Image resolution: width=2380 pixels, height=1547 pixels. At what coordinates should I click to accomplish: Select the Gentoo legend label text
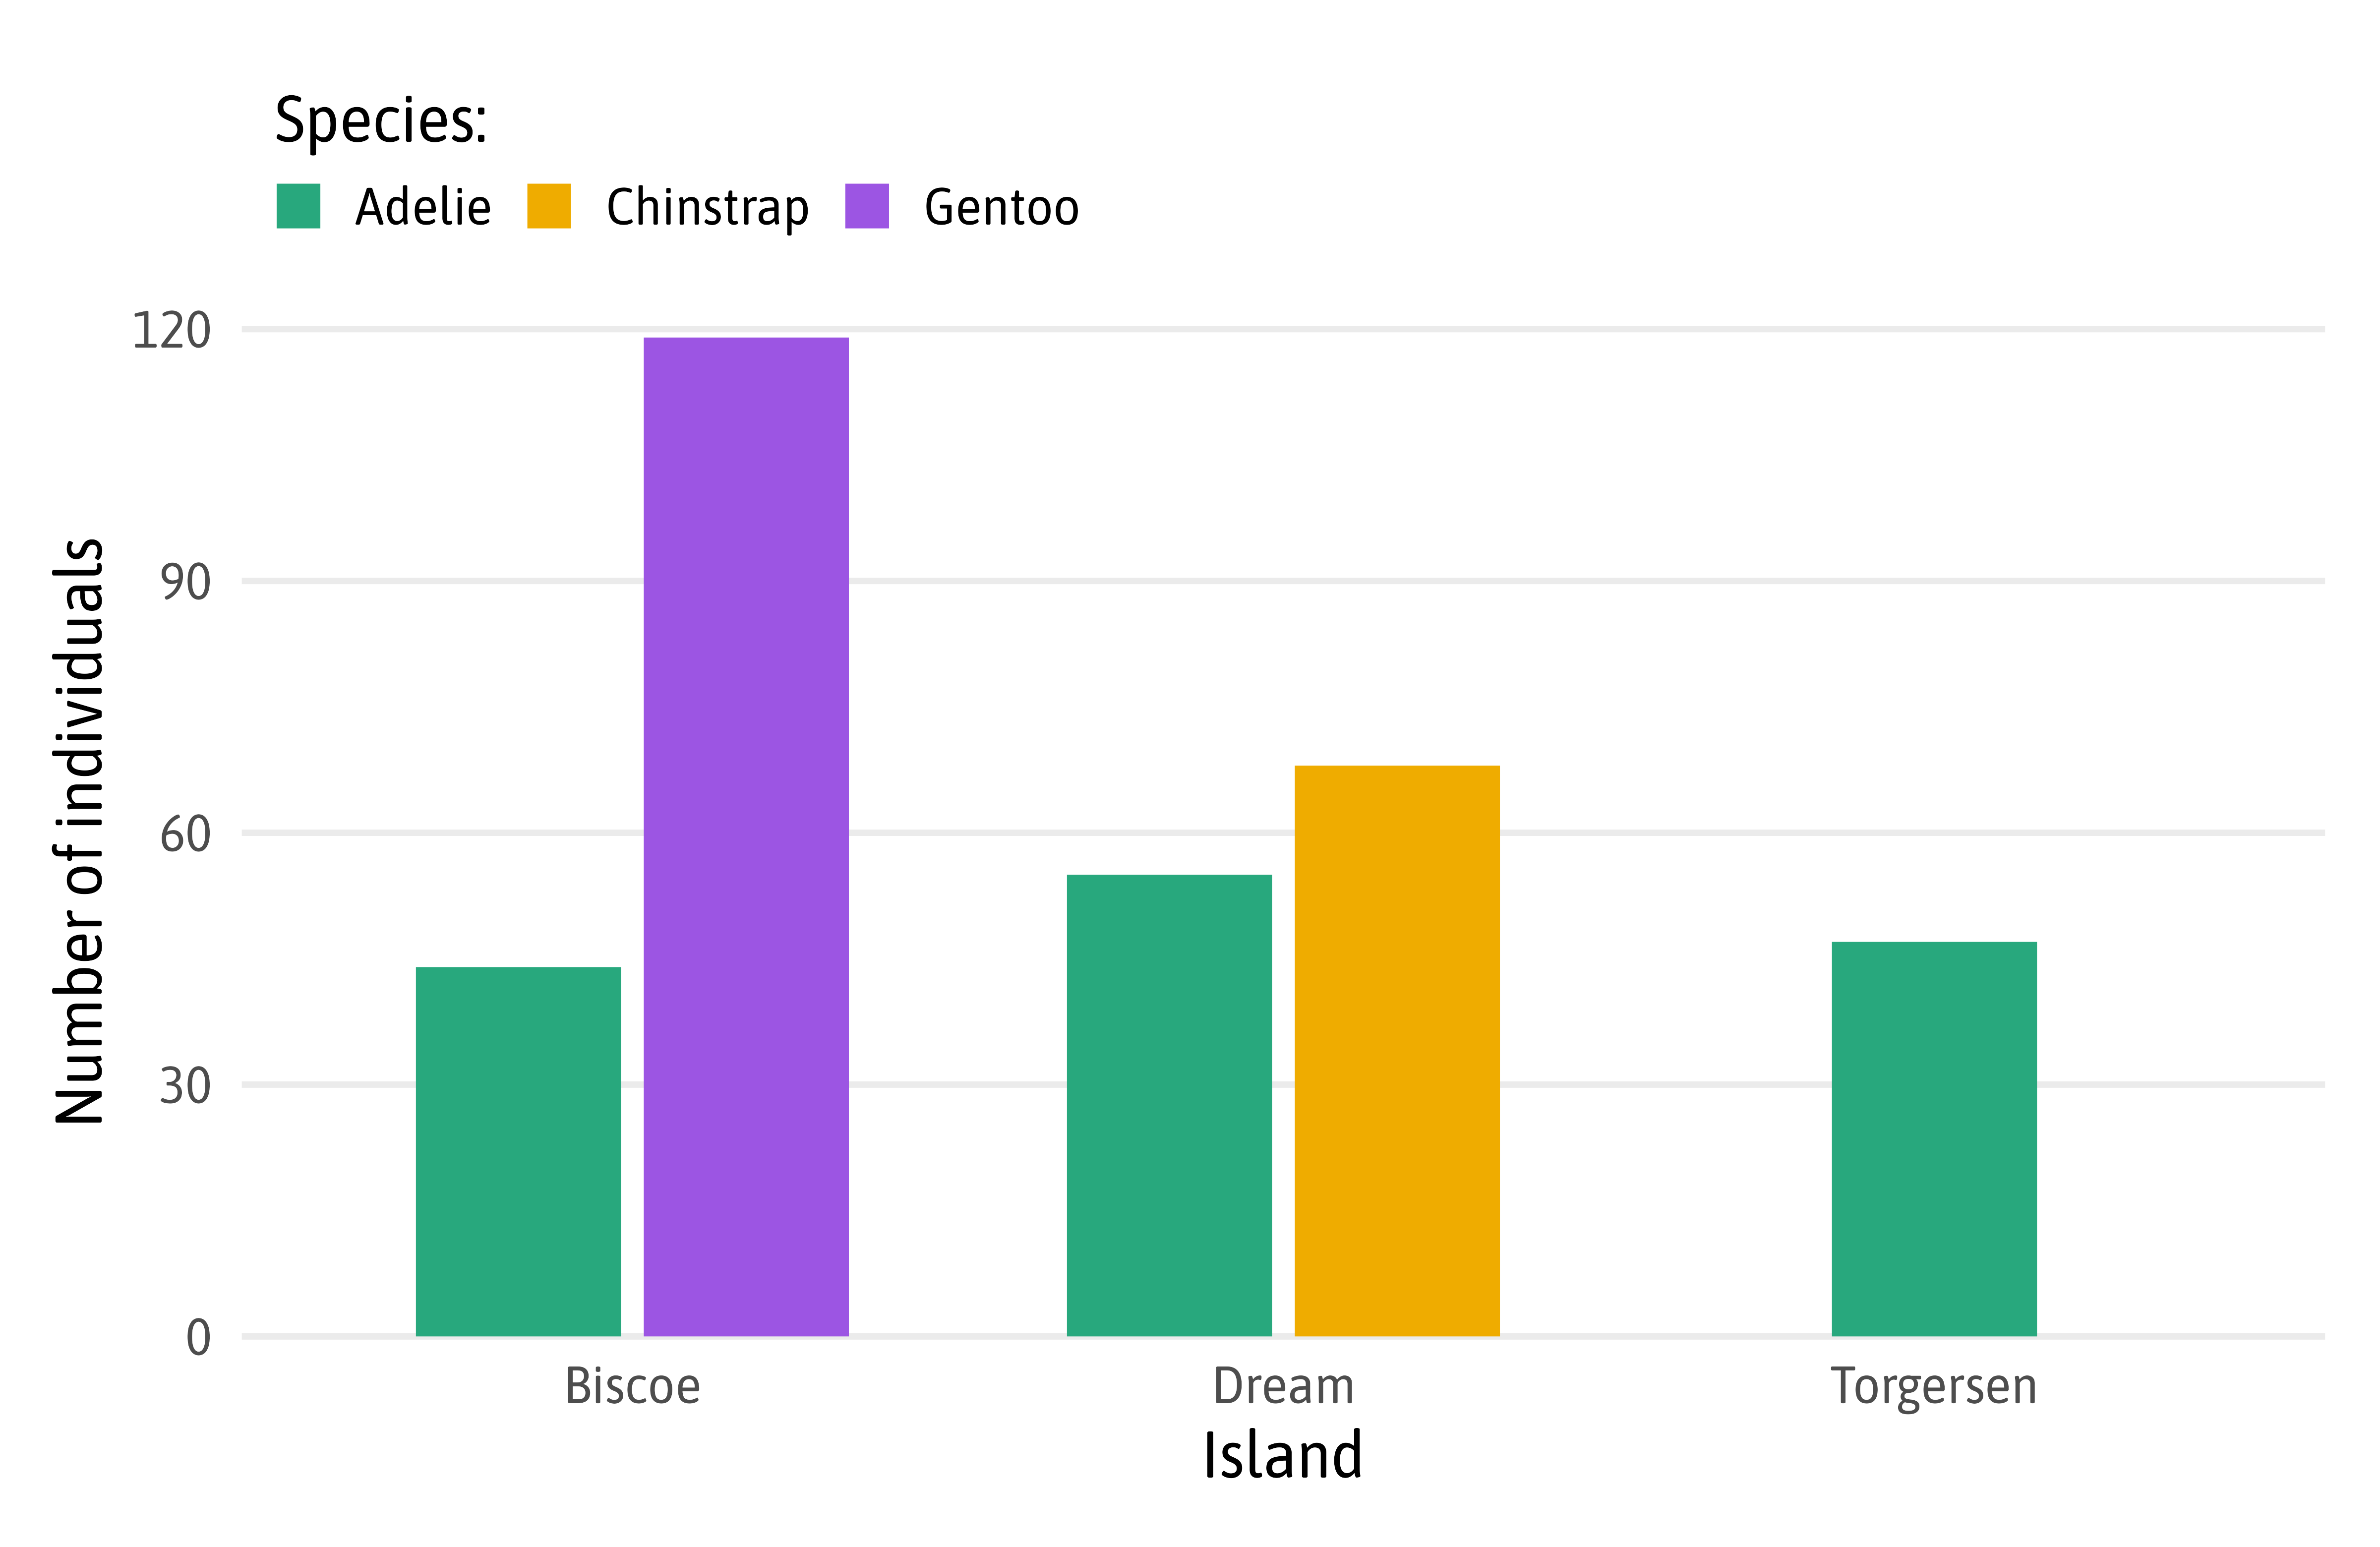click(1001, 208)
